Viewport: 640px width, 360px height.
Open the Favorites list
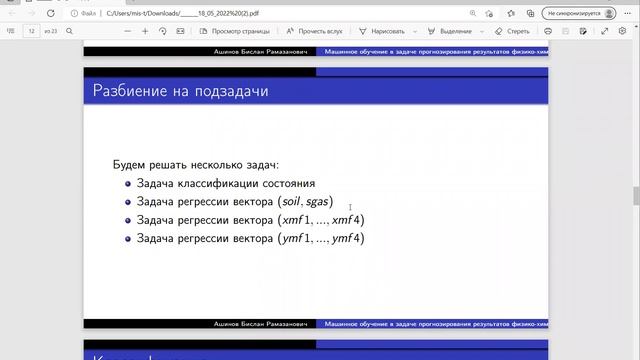click(511, 13)
